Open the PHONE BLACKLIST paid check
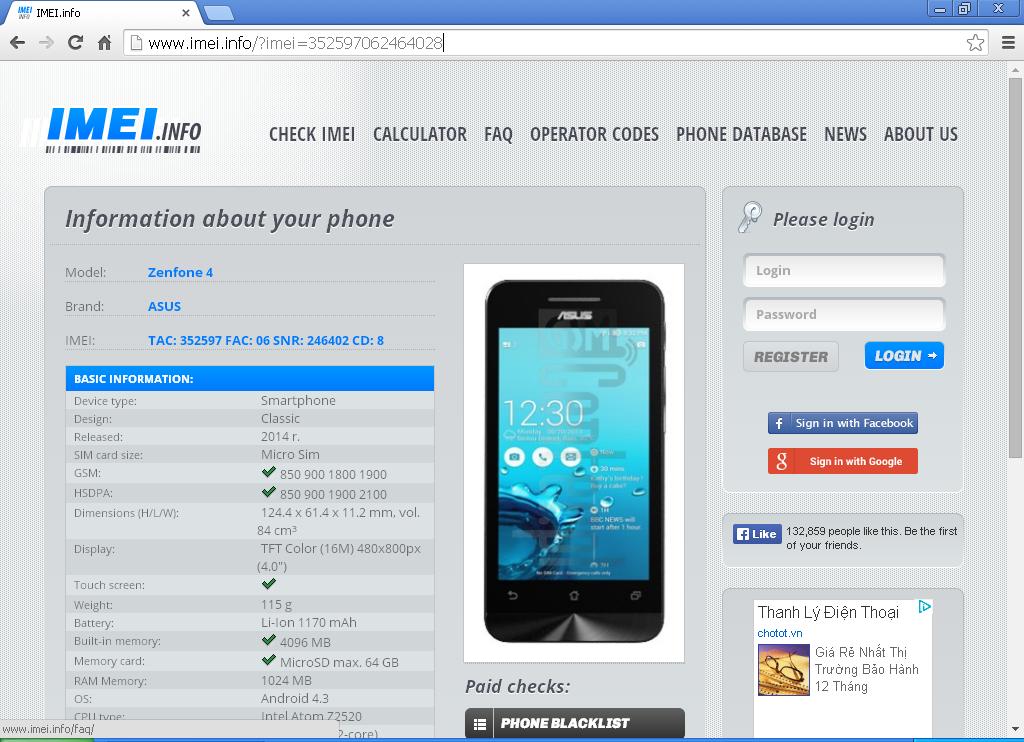The image size is (1024, 742). coord(575,724)
